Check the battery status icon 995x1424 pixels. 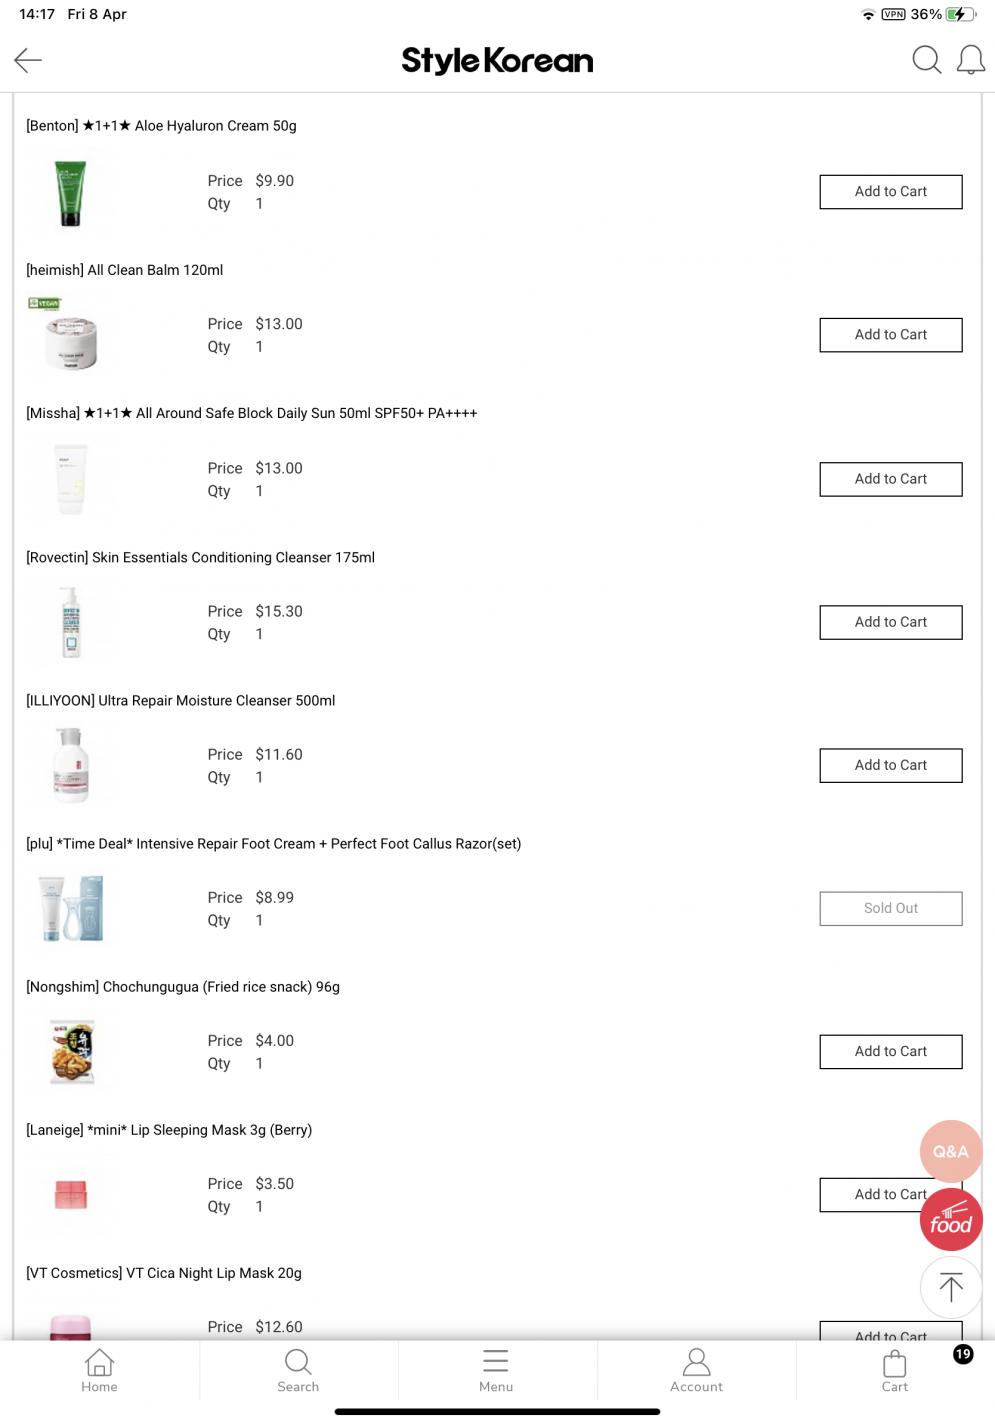[960, 14]
